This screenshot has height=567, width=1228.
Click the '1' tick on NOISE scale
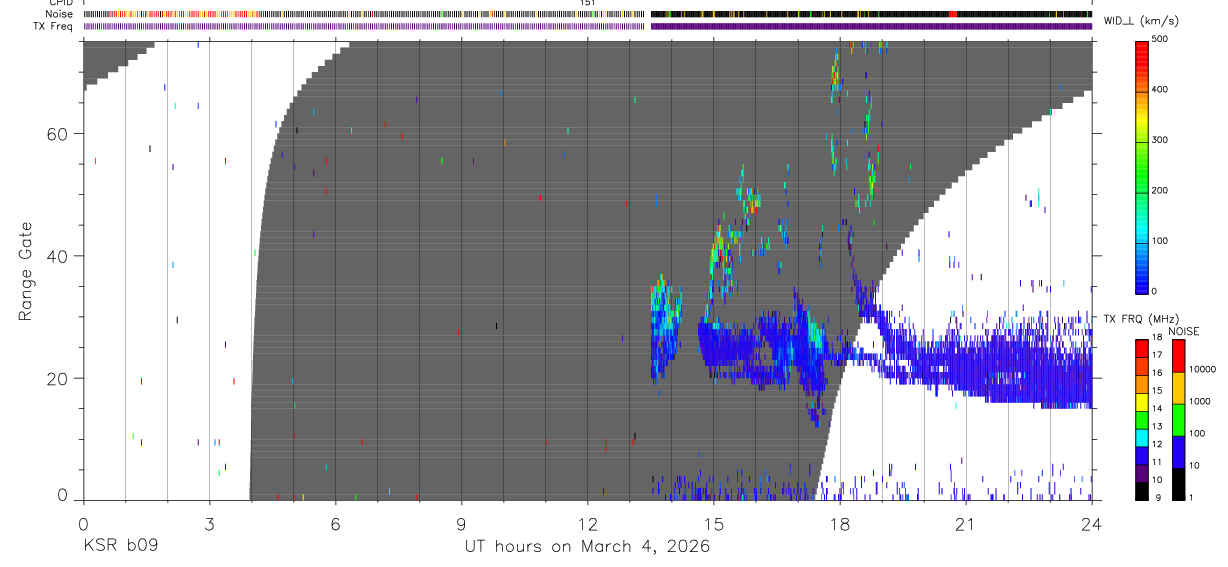click(1192, 498)
